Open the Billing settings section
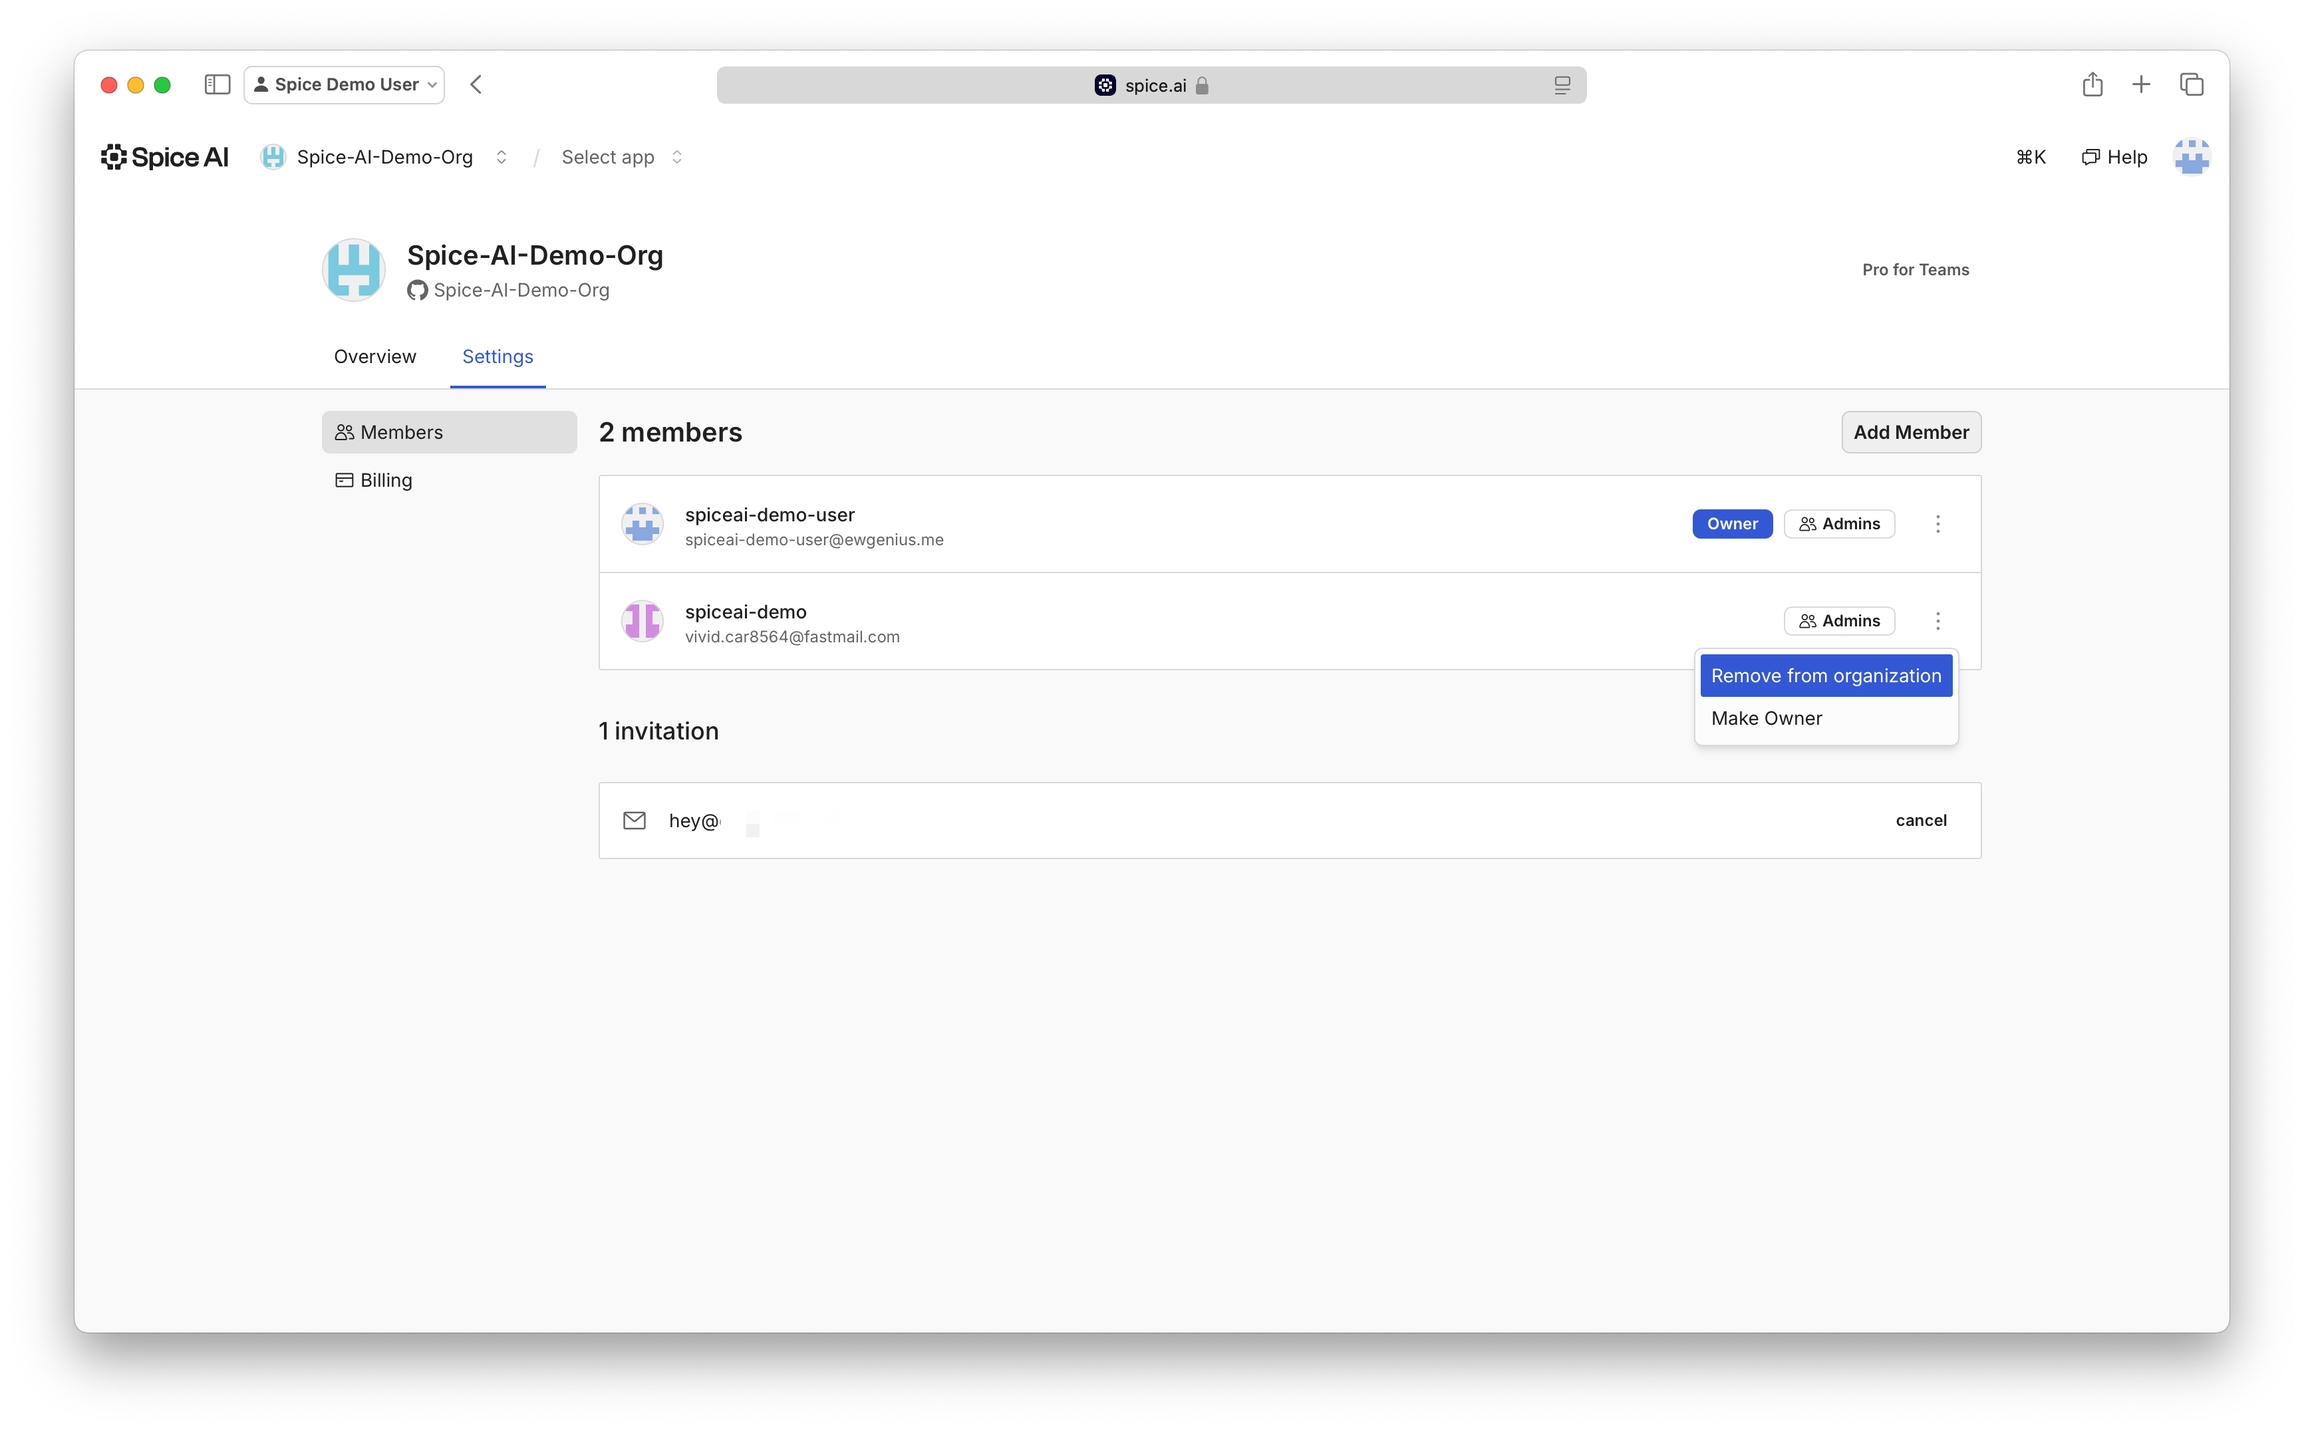2304x1431 pixels. click(385, 480)
